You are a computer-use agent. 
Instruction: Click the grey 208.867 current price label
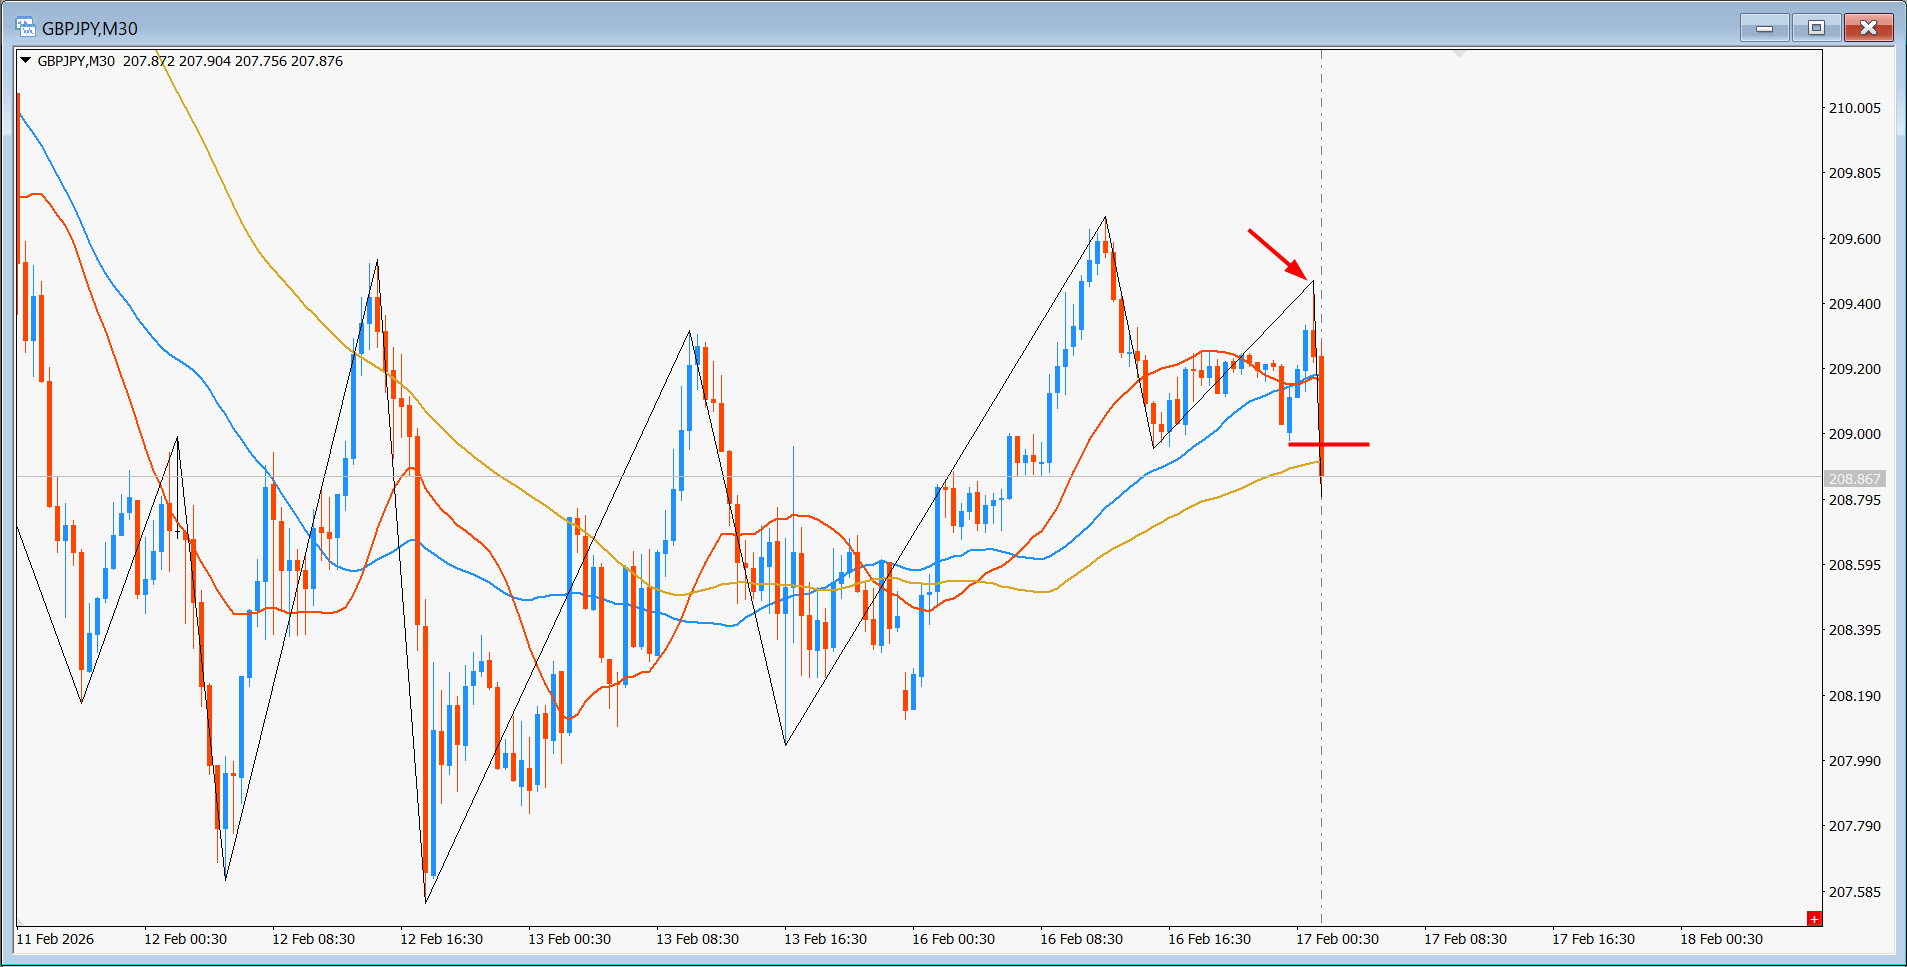(1854, 479)
